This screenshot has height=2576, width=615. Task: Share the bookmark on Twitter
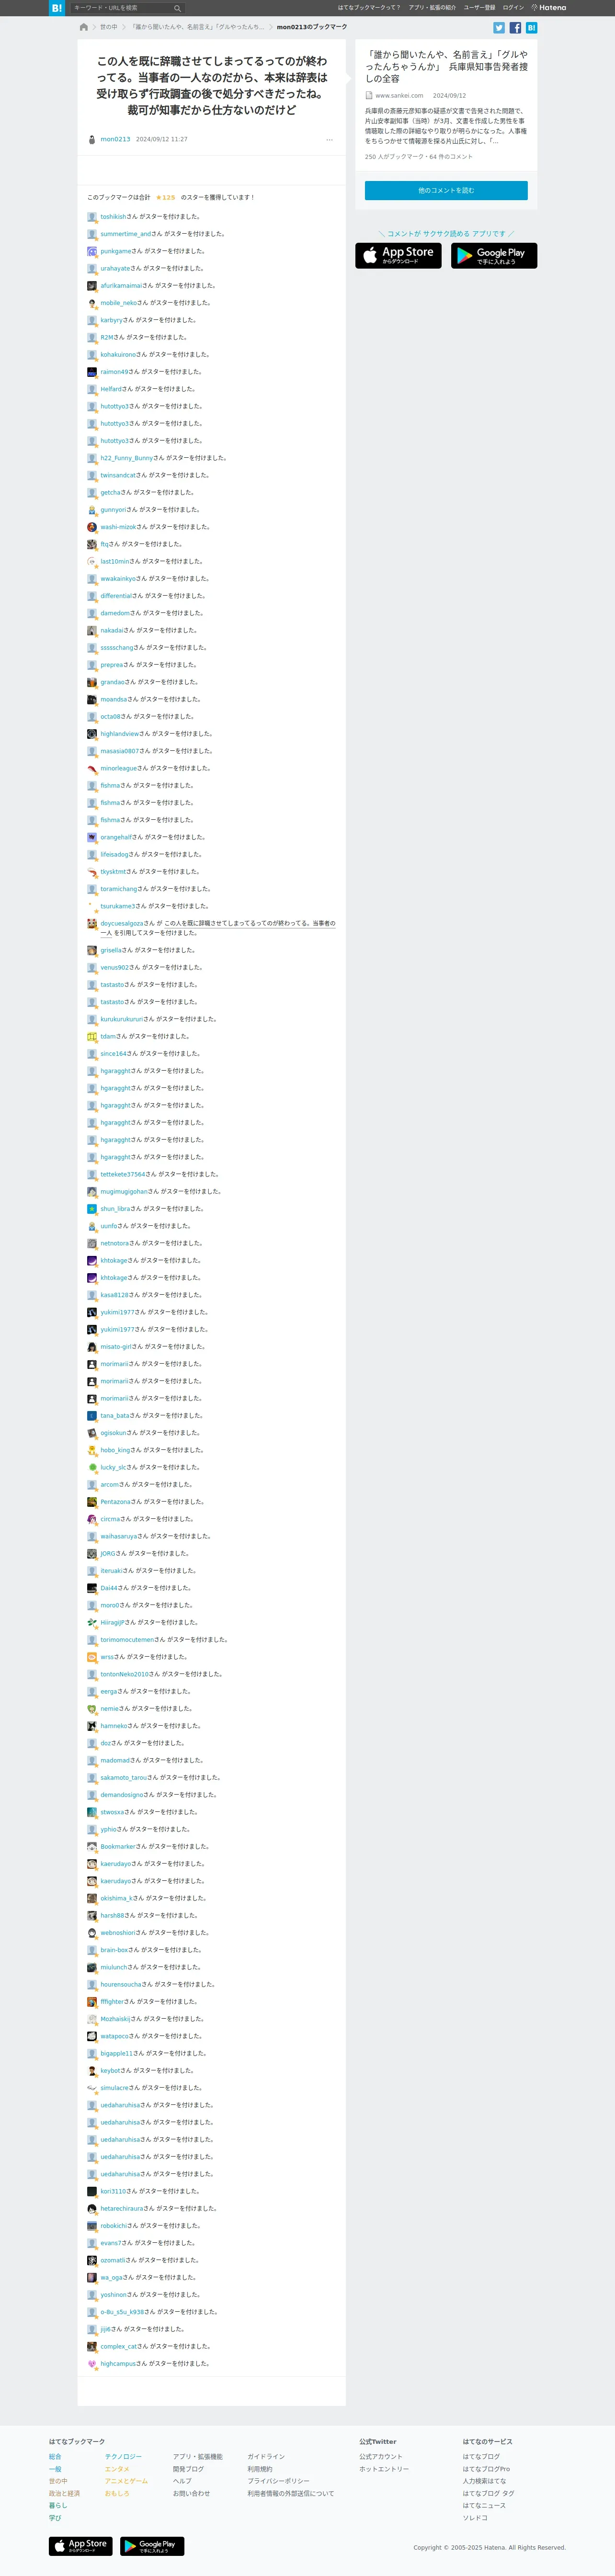point(499,28)
